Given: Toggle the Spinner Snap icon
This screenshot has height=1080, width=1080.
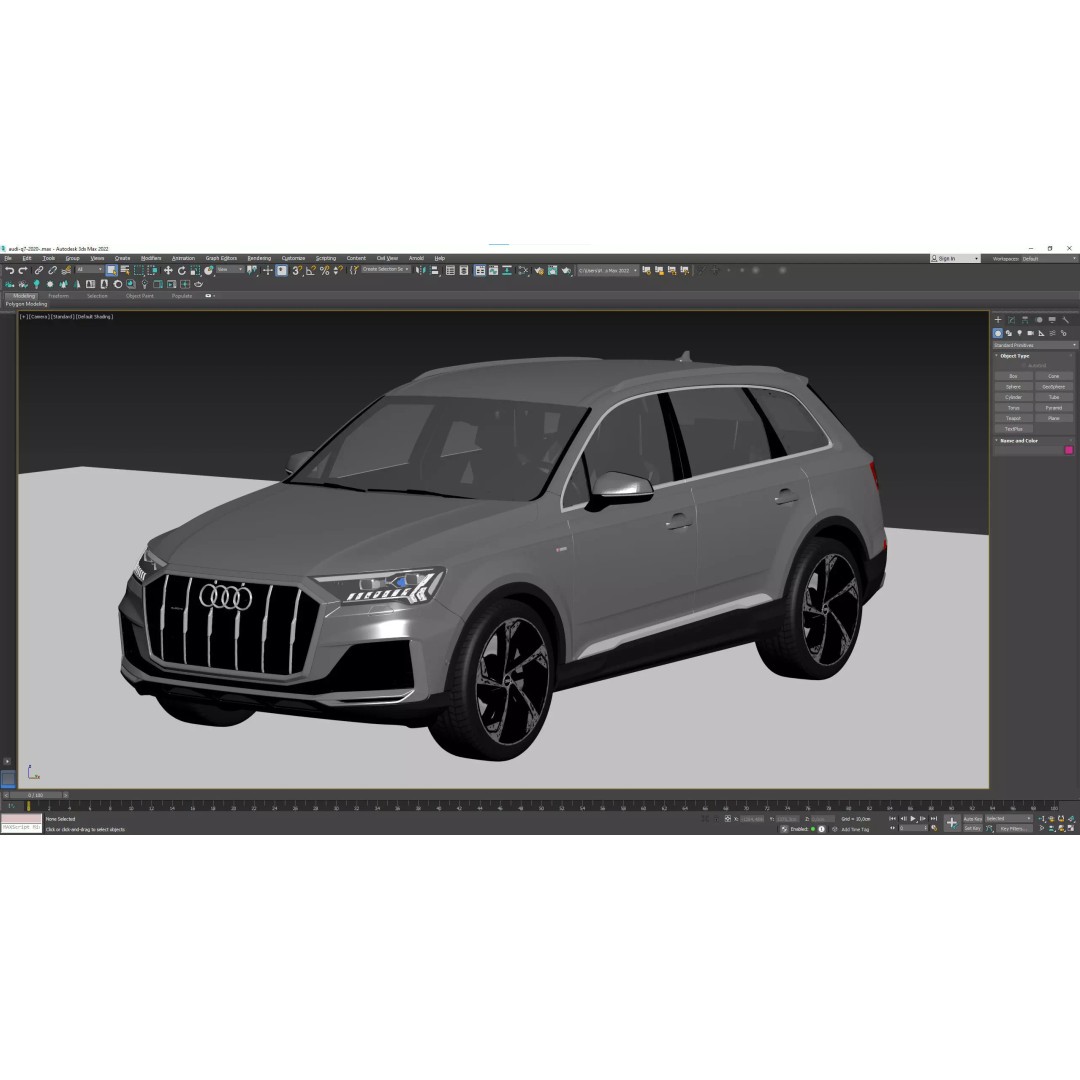Looking at the screenshot, I should tap(338, 271).
